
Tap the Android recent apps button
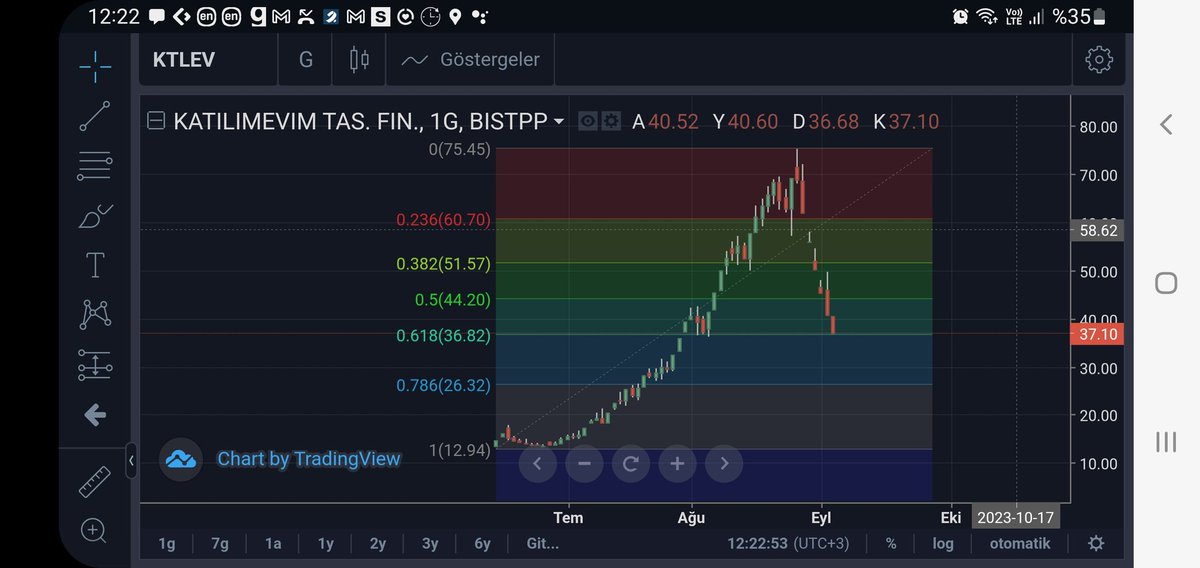[x=1165, y=442]
